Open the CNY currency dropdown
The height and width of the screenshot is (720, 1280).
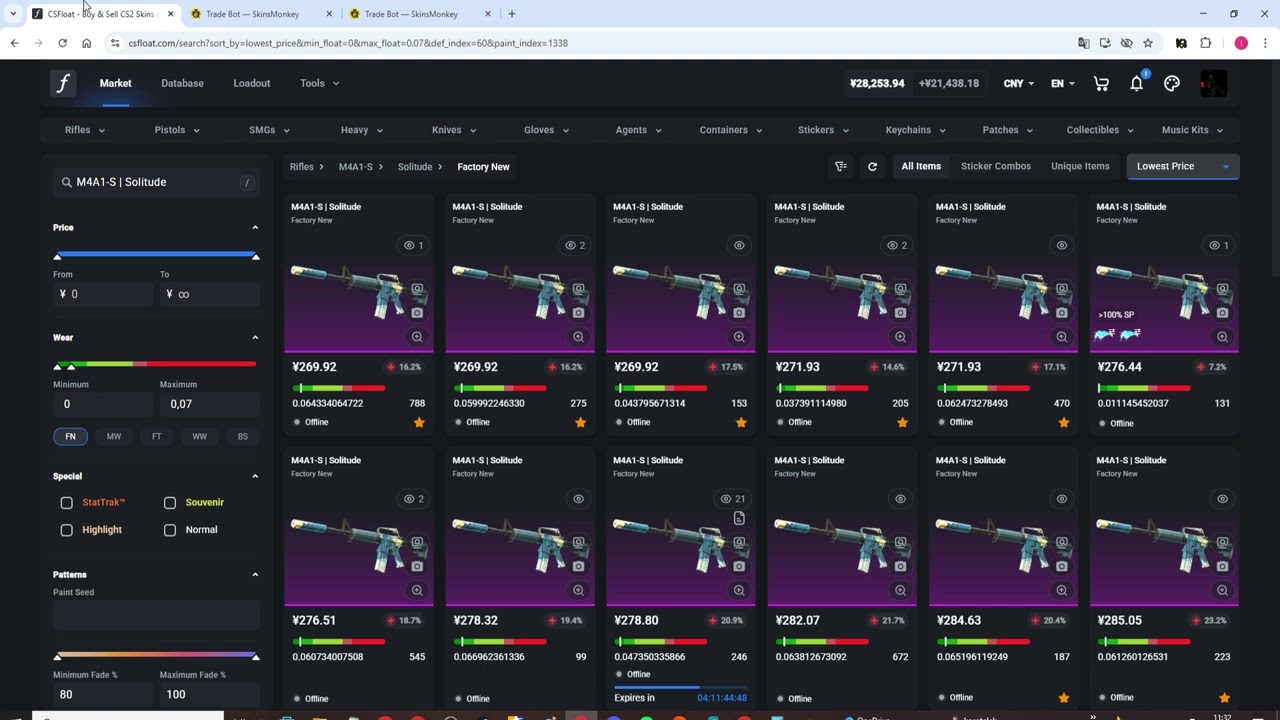coord(1019,84)
